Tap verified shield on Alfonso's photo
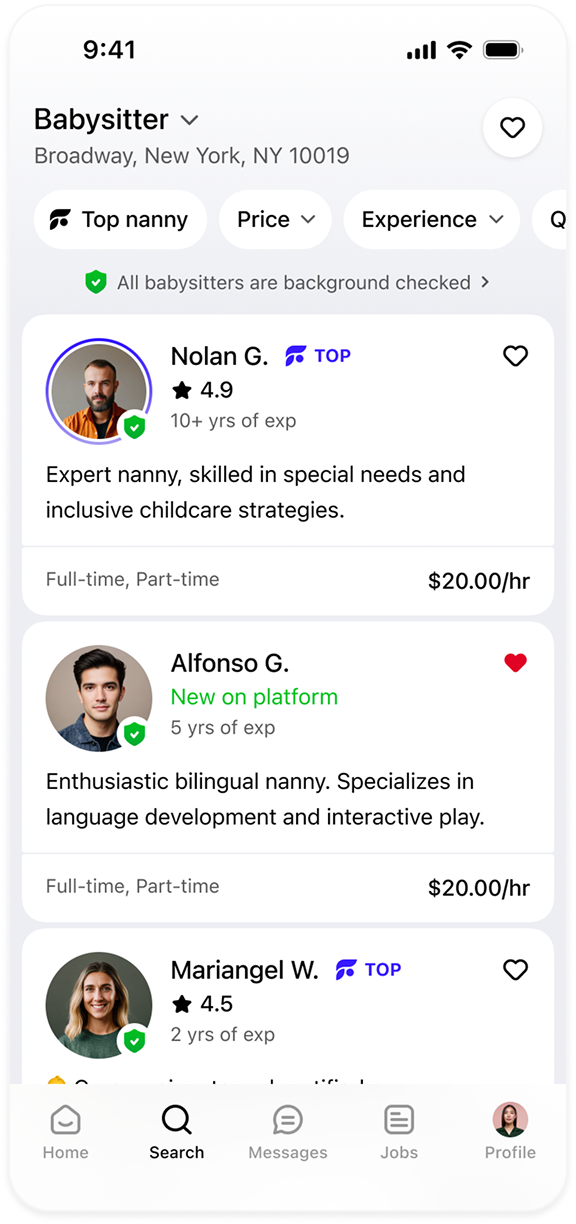576x1224 pixels. click(x=134, y=734)
